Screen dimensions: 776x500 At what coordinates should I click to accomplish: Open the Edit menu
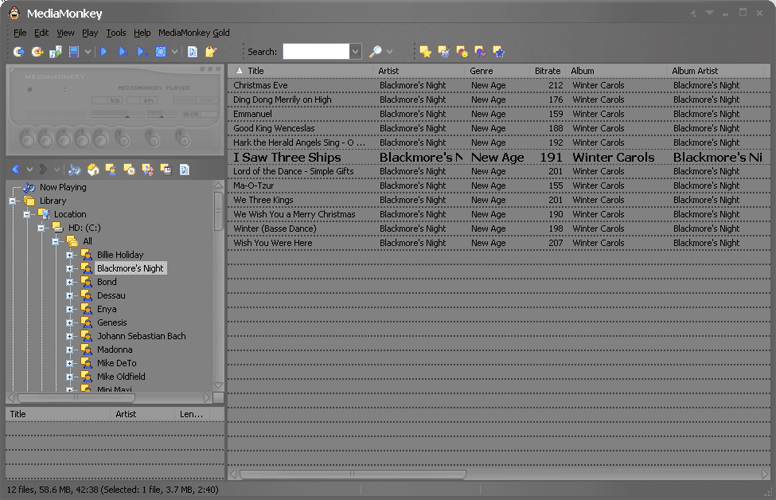coord(41,33)
